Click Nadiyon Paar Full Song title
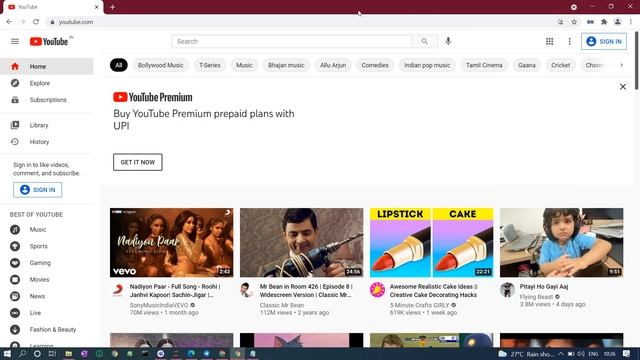Image resolution: width=640 pixels, height=360 pixels. [175, 291]
